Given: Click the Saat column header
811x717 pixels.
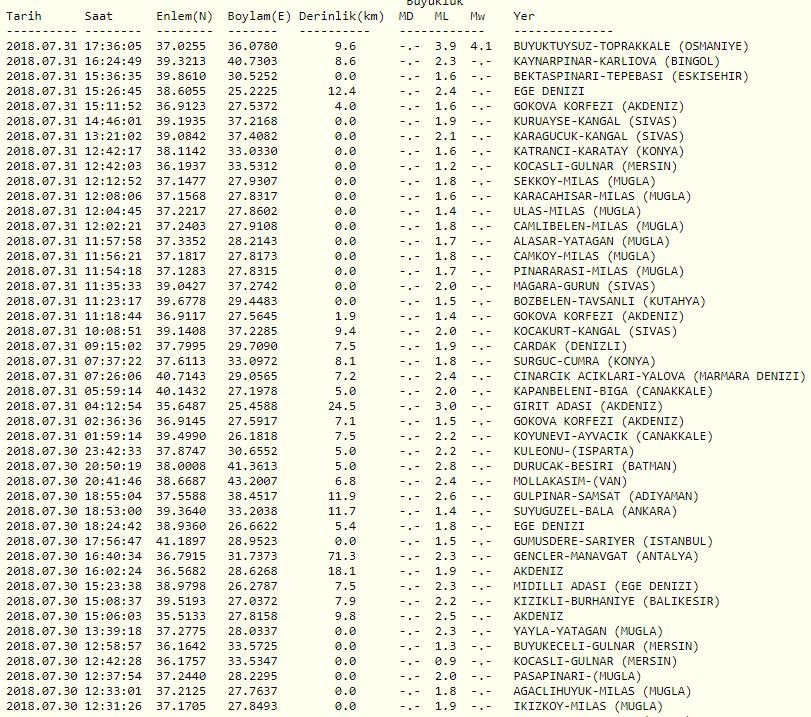Looking at the screenshot, I should 99,17.
